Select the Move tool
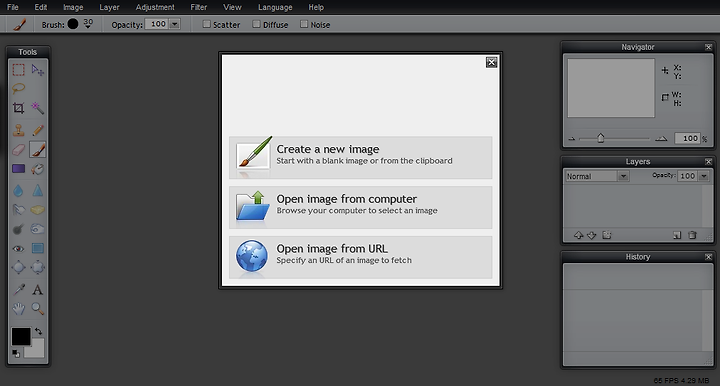The height and width of the screenshot is (386, 720). click(38, 70)
